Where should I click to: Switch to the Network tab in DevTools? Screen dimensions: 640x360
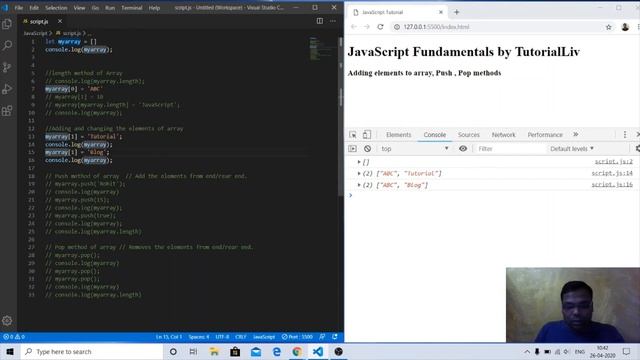(503, 135)
